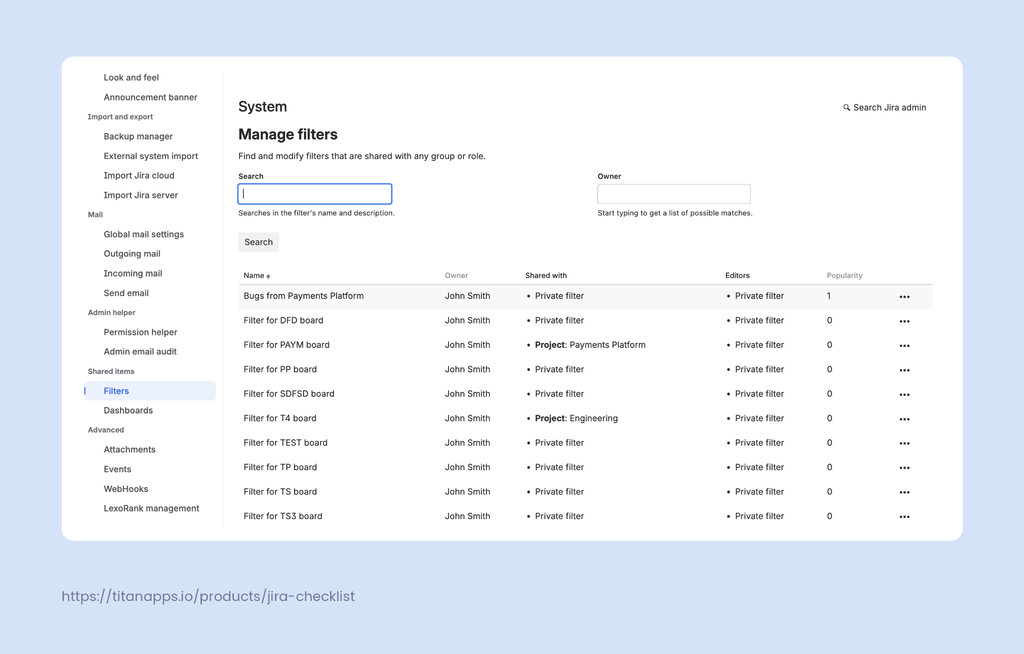1024x654 pixels.
Task: Click the Shared with column header
Action: point(546,276)
